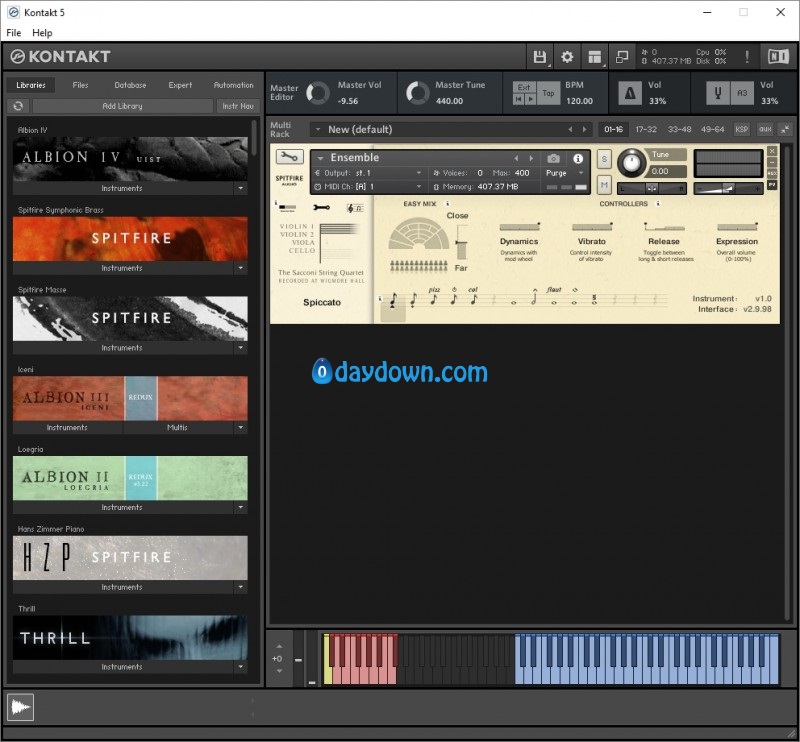The height and width of the screenshot is (742, 800).
Task: Switch to the Files tab
Action: coord(80,85)
